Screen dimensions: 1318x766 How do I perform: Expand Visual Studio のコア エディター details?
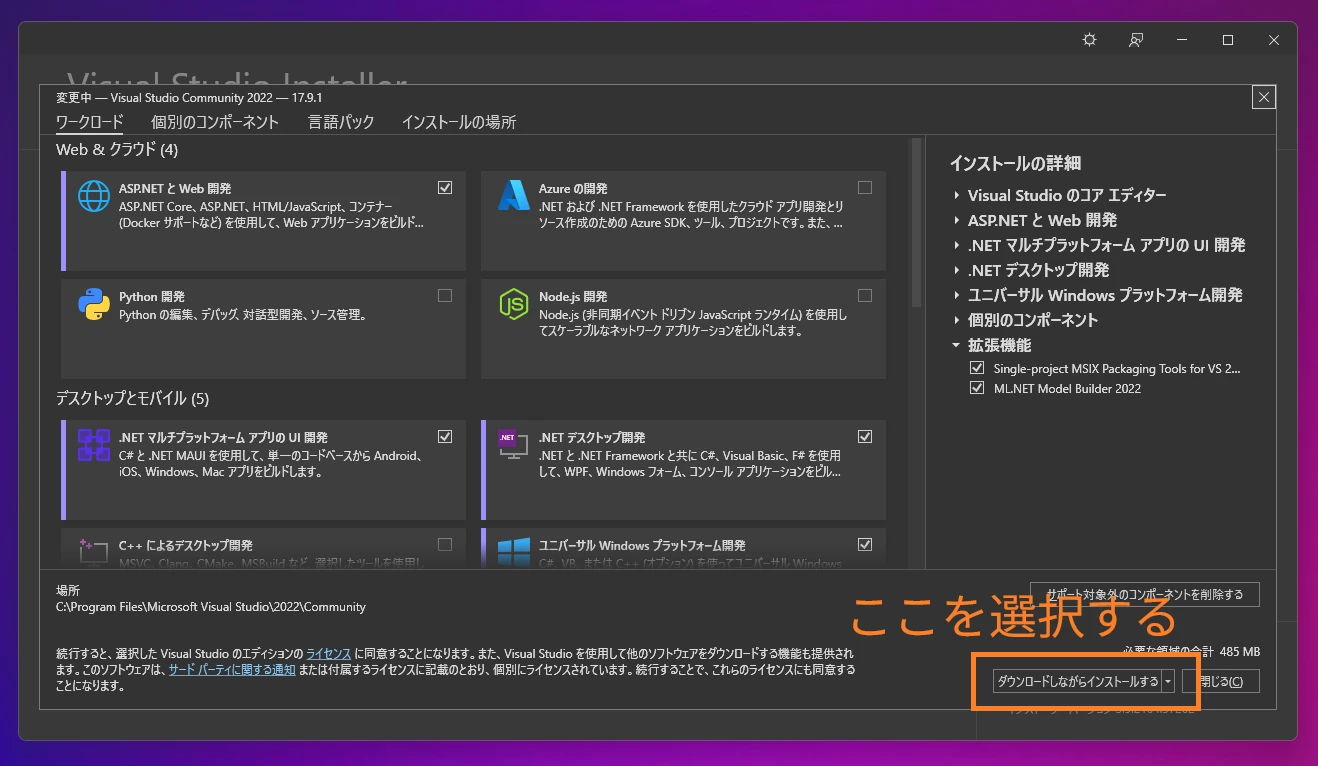957,196
